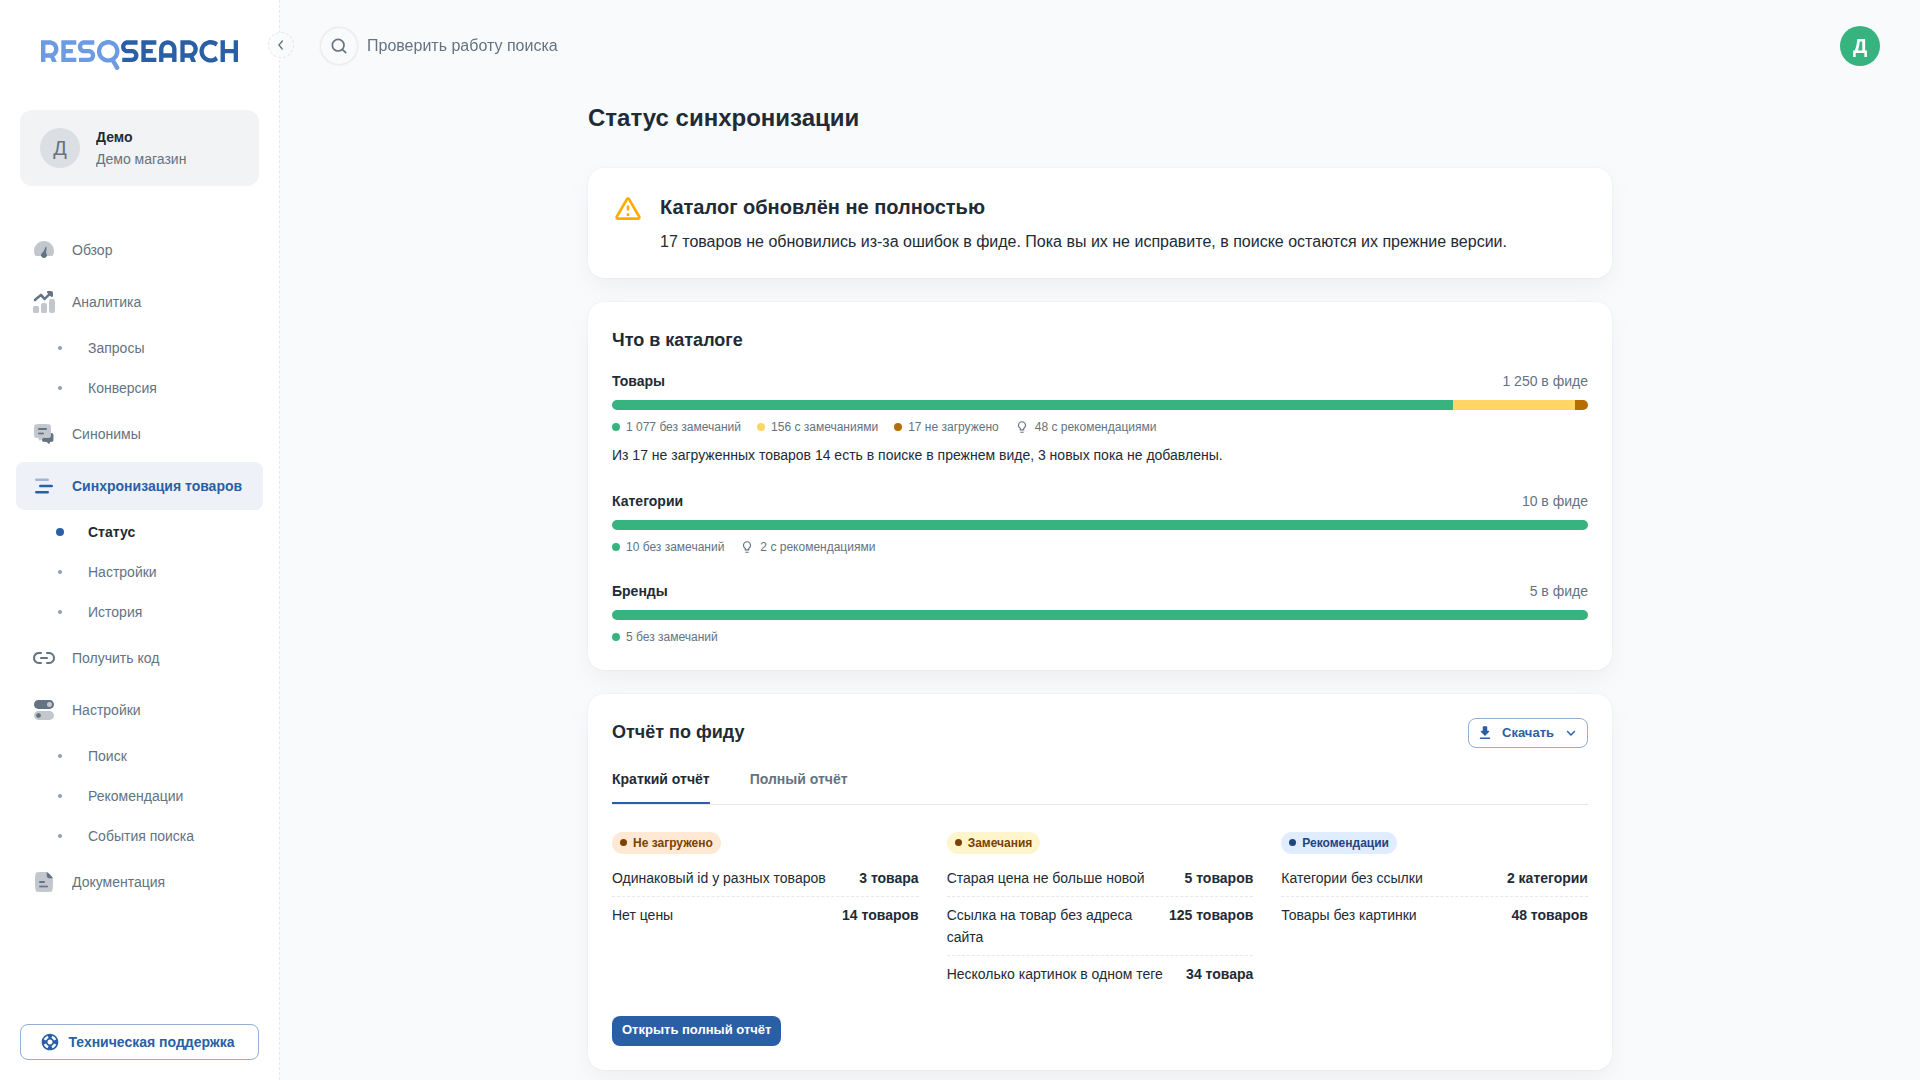Click the Настройки toggle icon

click(44, 710)
